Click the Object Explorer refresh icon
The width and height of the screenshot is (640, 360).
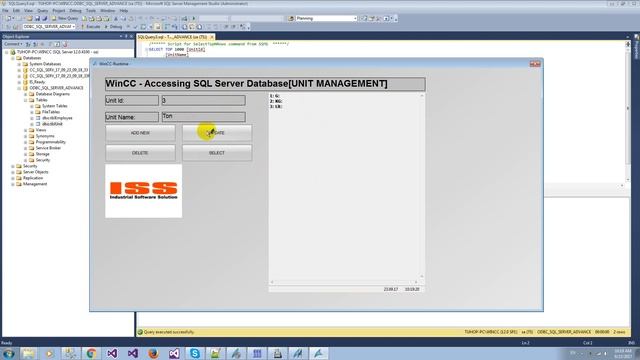pyautogui.click(x=57, y=44)
